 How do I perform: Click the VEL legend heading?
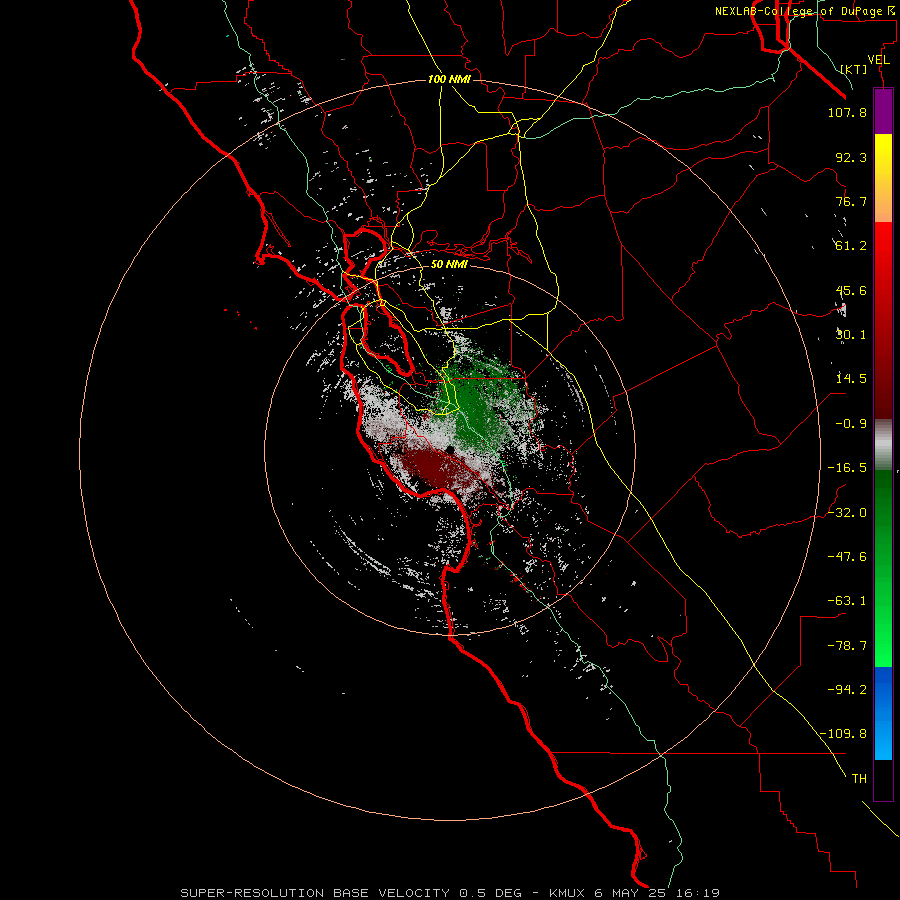click(x=878, y=60)
